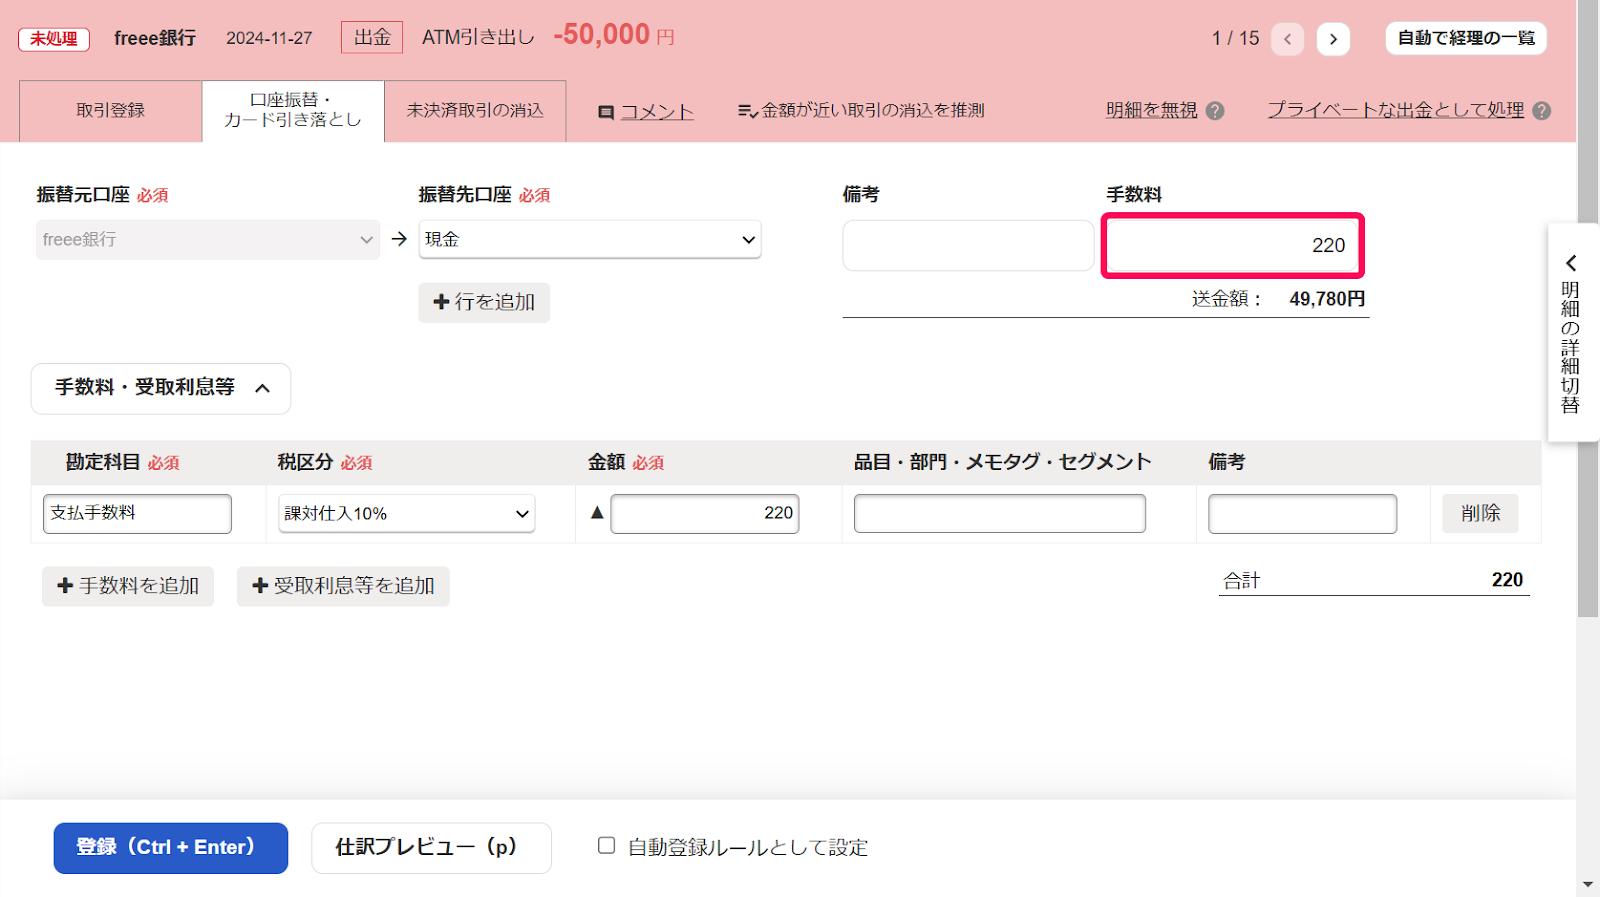The height and width of the screenshot is (897, 1600).
Task: Click the 手数料 field showing 220
Action: pos(1233,246)
